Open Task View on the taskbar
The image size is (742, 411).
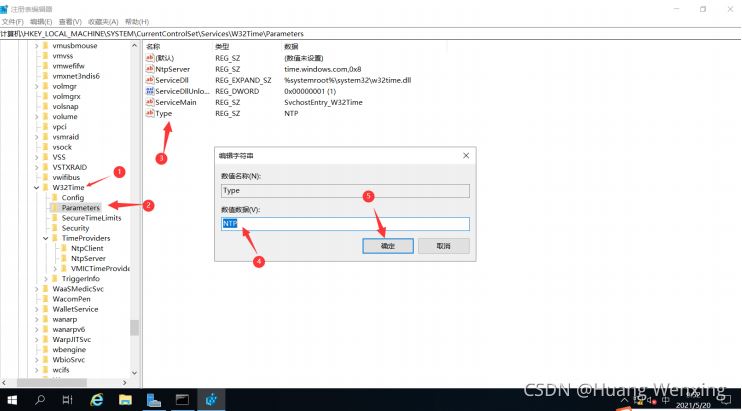click(x=68, y=400)
